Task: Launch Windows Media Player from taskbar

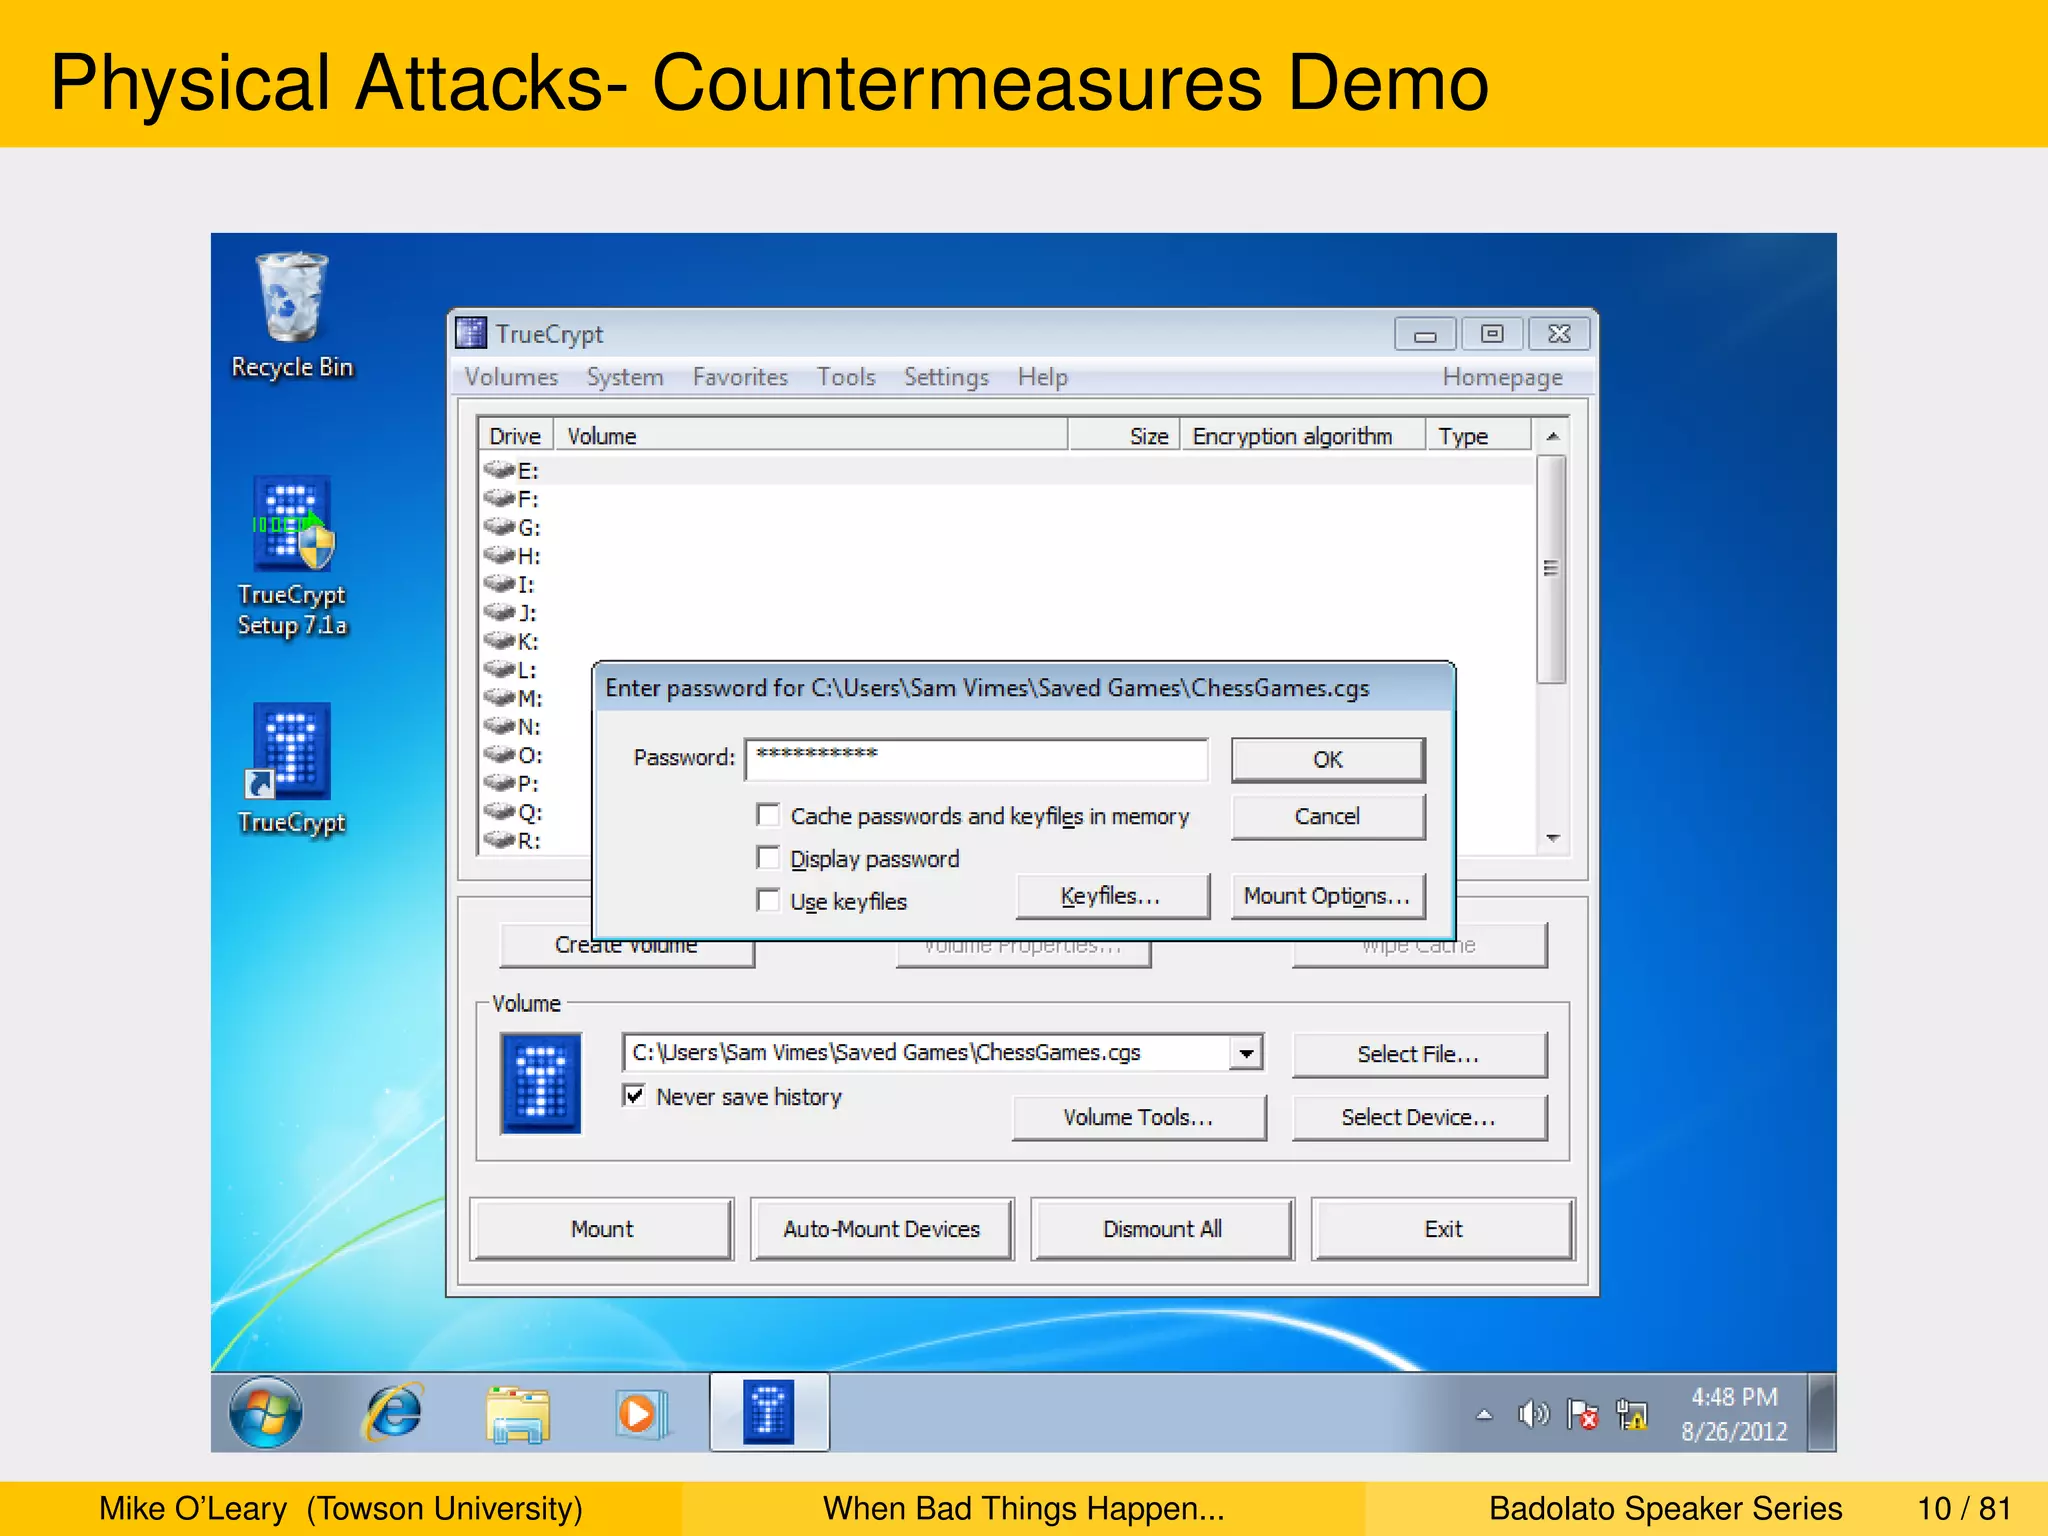Action: tap(641, 1414)
